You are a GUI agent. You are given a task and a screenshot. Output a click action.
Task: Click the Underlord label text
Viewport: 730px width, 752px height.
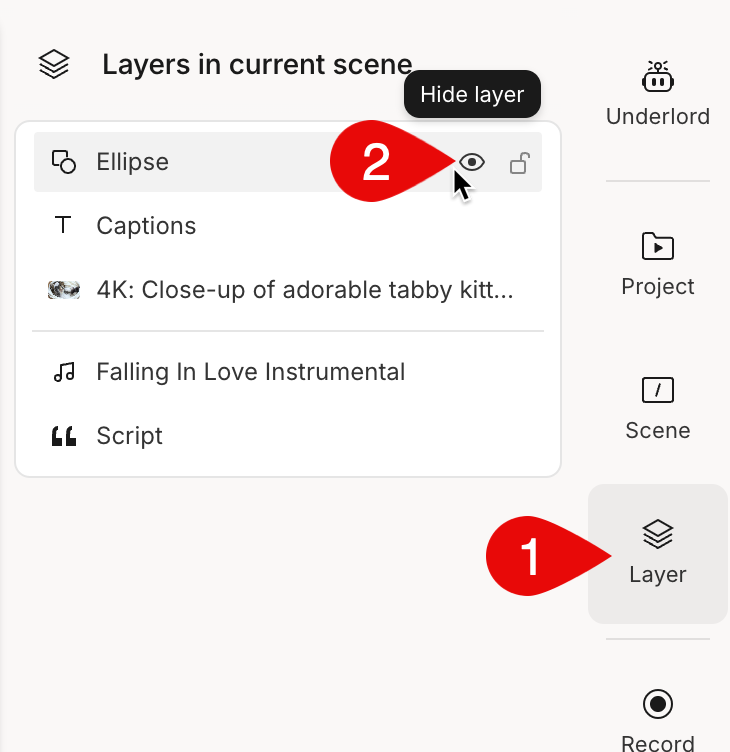point(658,117)
